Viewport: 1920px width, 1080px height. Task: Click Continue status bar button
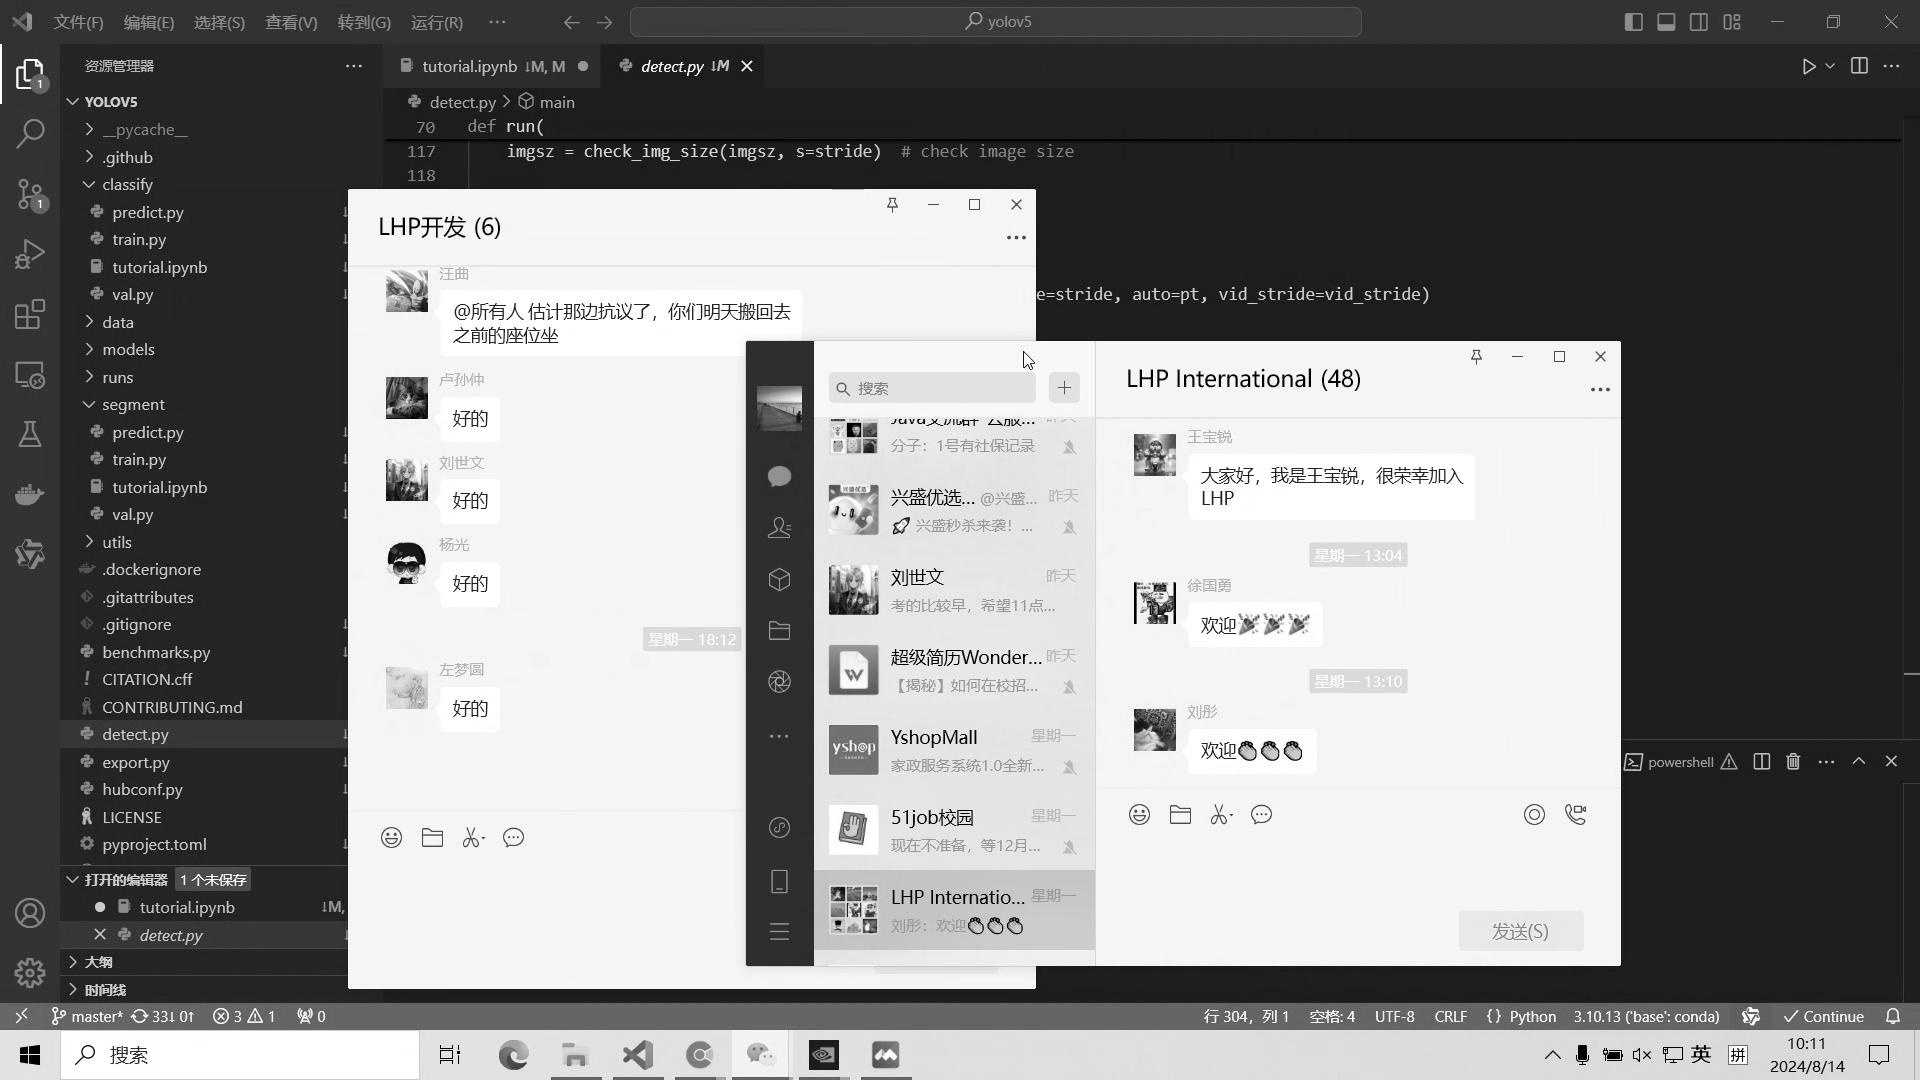pyautogui.click(x=1822, y=1016)
